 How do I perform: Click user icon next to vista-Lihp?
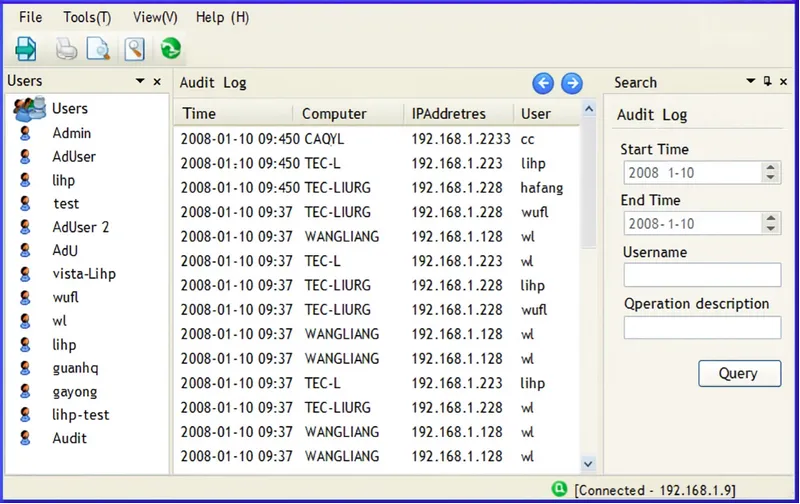coord(24,274)
